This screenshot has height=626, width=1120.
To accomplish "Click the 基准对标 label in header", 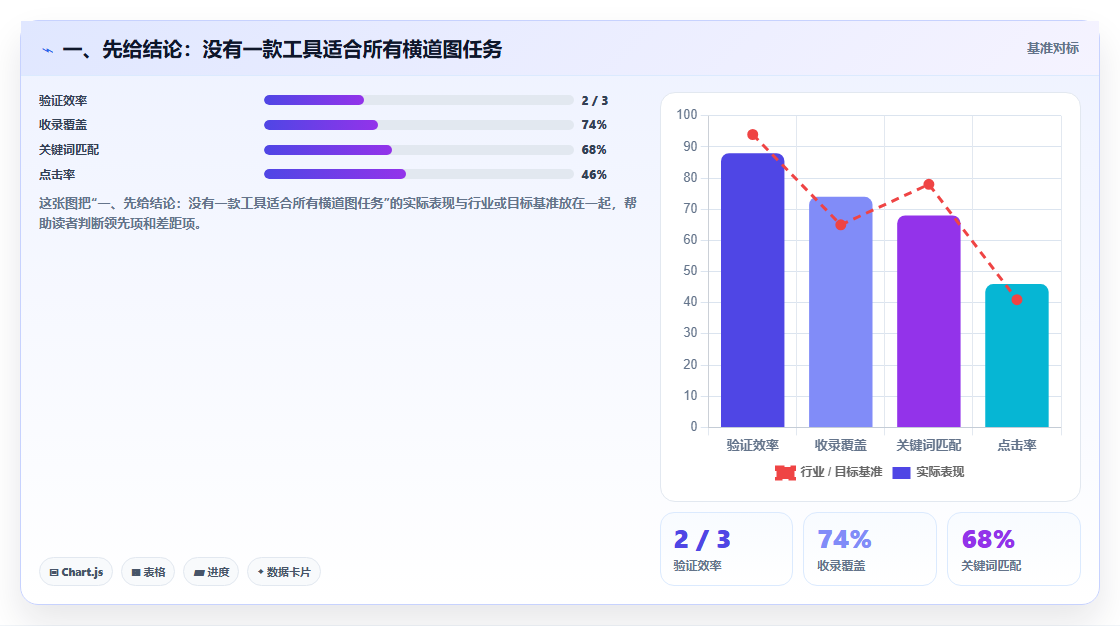I will click(1052, 49).
